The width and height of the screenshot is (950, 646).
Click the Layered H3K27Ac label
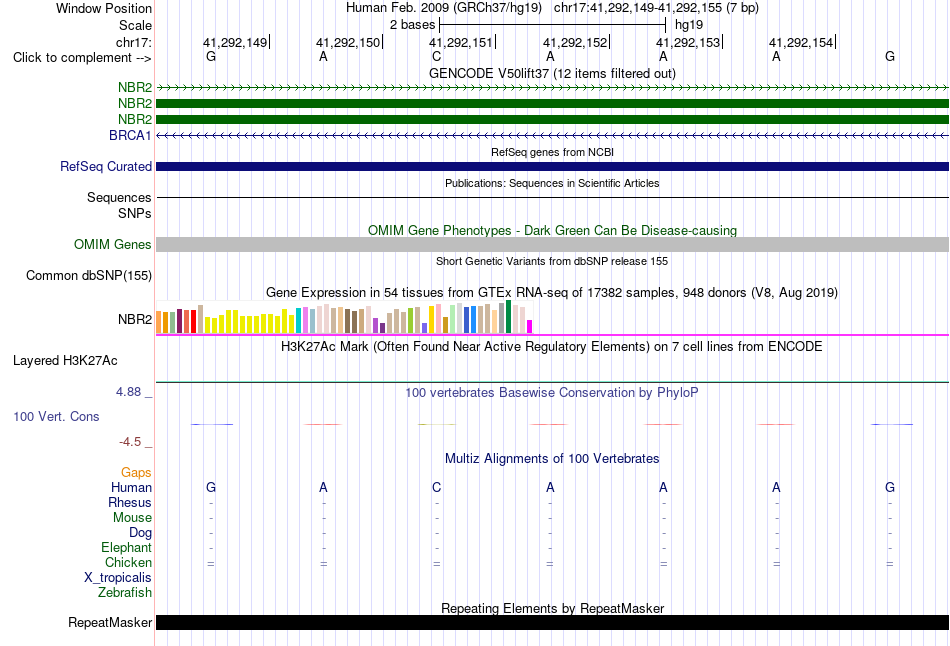tap(65, 361)
